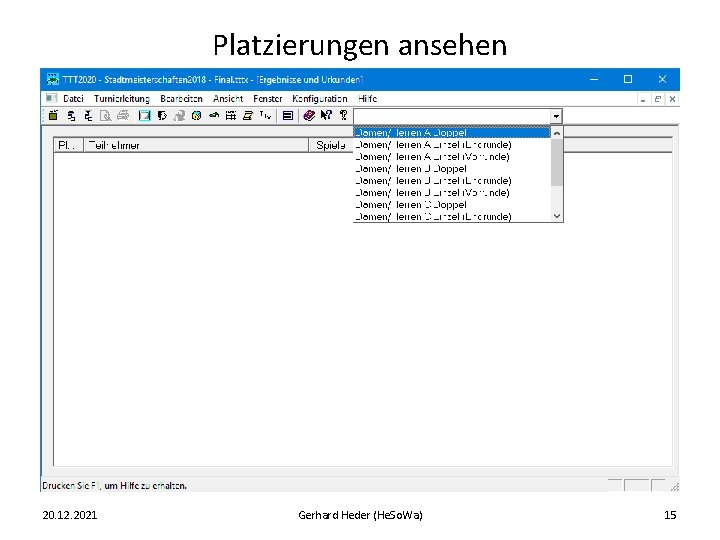Viewport: 720px width, 540px height.
Task: Select Damen/Herren A Doppel in list
Action: pyautogui.click(x=452, y=133)
